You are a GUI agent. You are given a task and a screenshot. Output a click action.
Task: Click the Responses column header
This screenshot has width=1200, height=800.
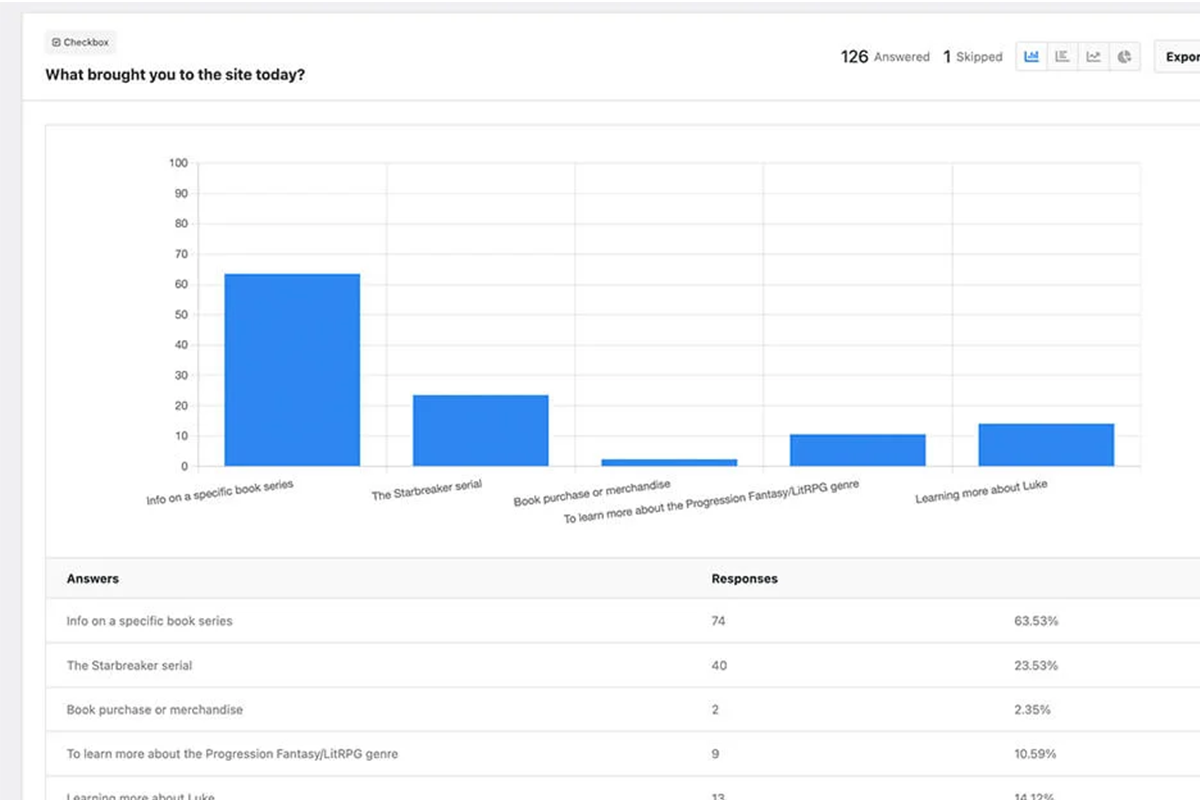[744, 579]
